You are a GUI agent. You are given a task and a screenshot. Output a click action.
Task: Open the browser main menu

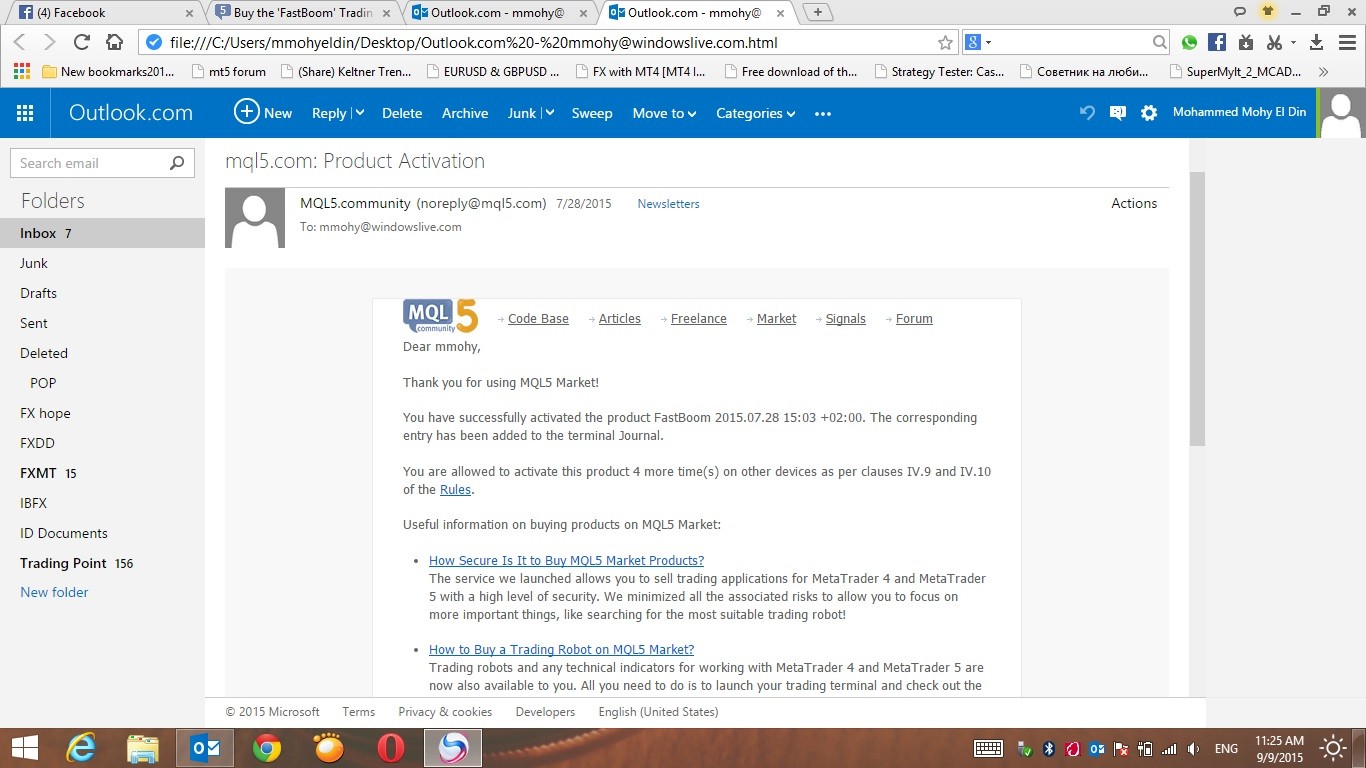(1346, 42)
